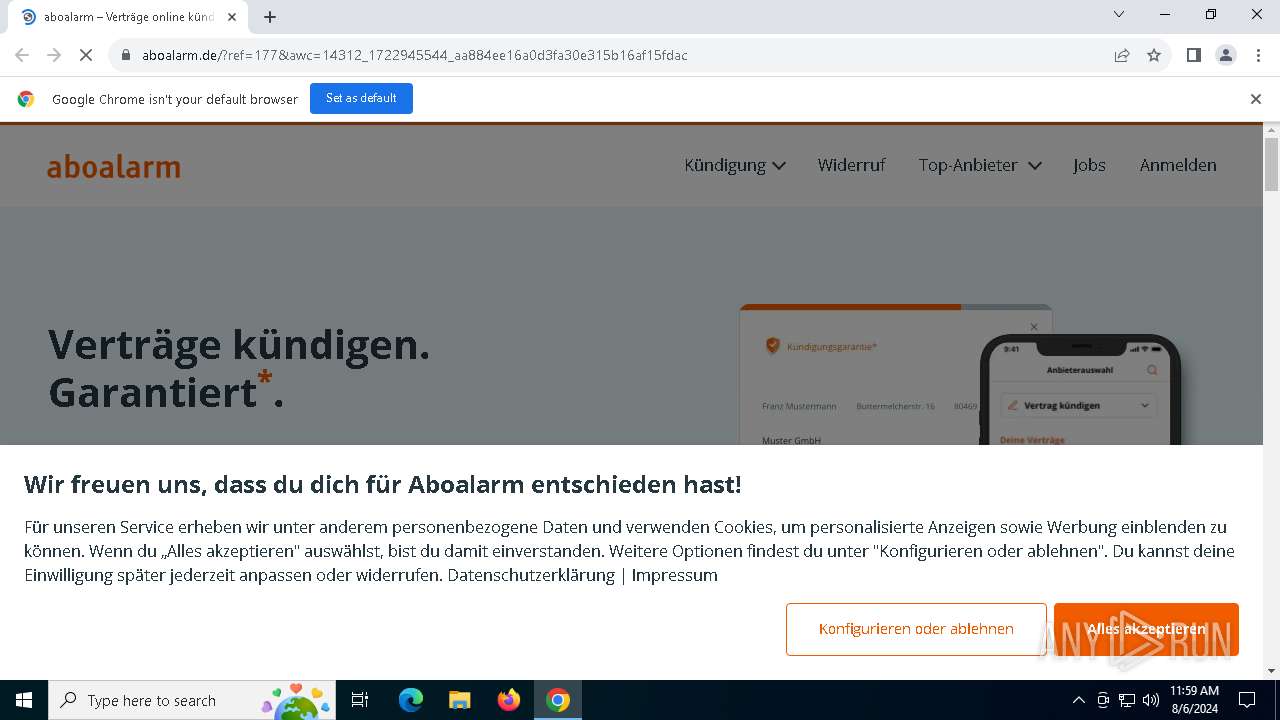
Task: Click the address bar URL
Action: 415,55
